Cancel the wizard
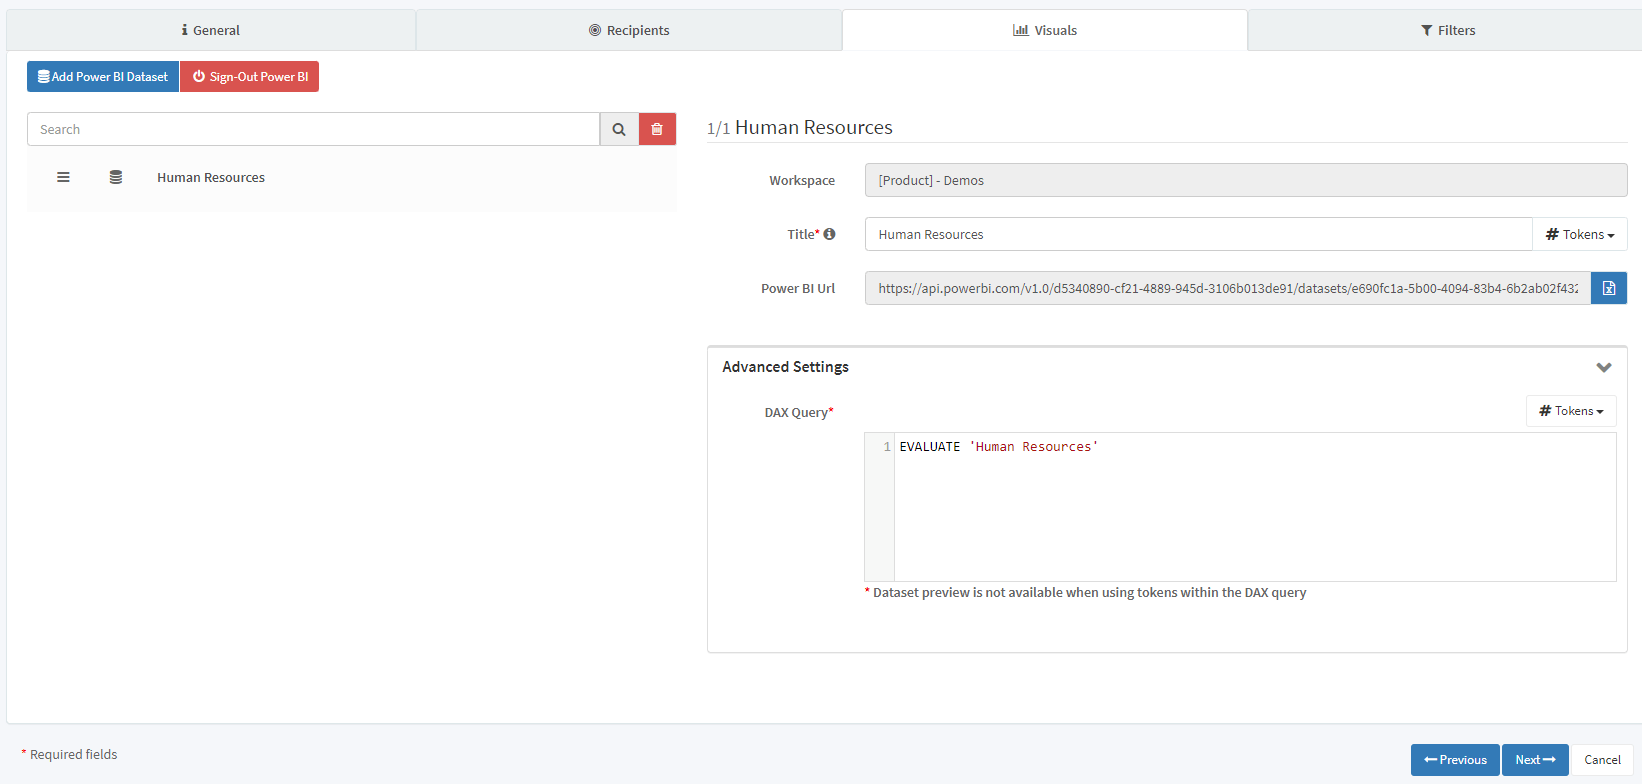The image size is (1642, 784). pyautogui.click(x=1601, y=760)
